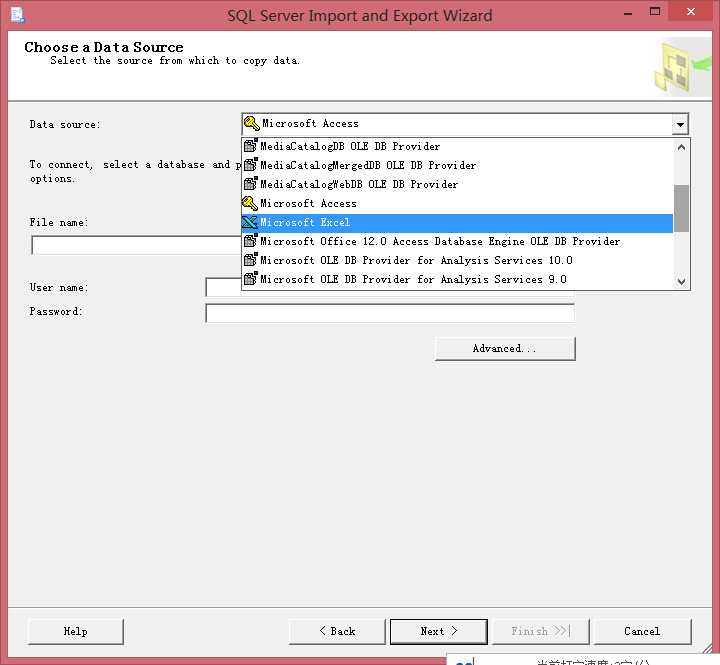
Task: Focus the Password input field
Action: coord(390,313)
